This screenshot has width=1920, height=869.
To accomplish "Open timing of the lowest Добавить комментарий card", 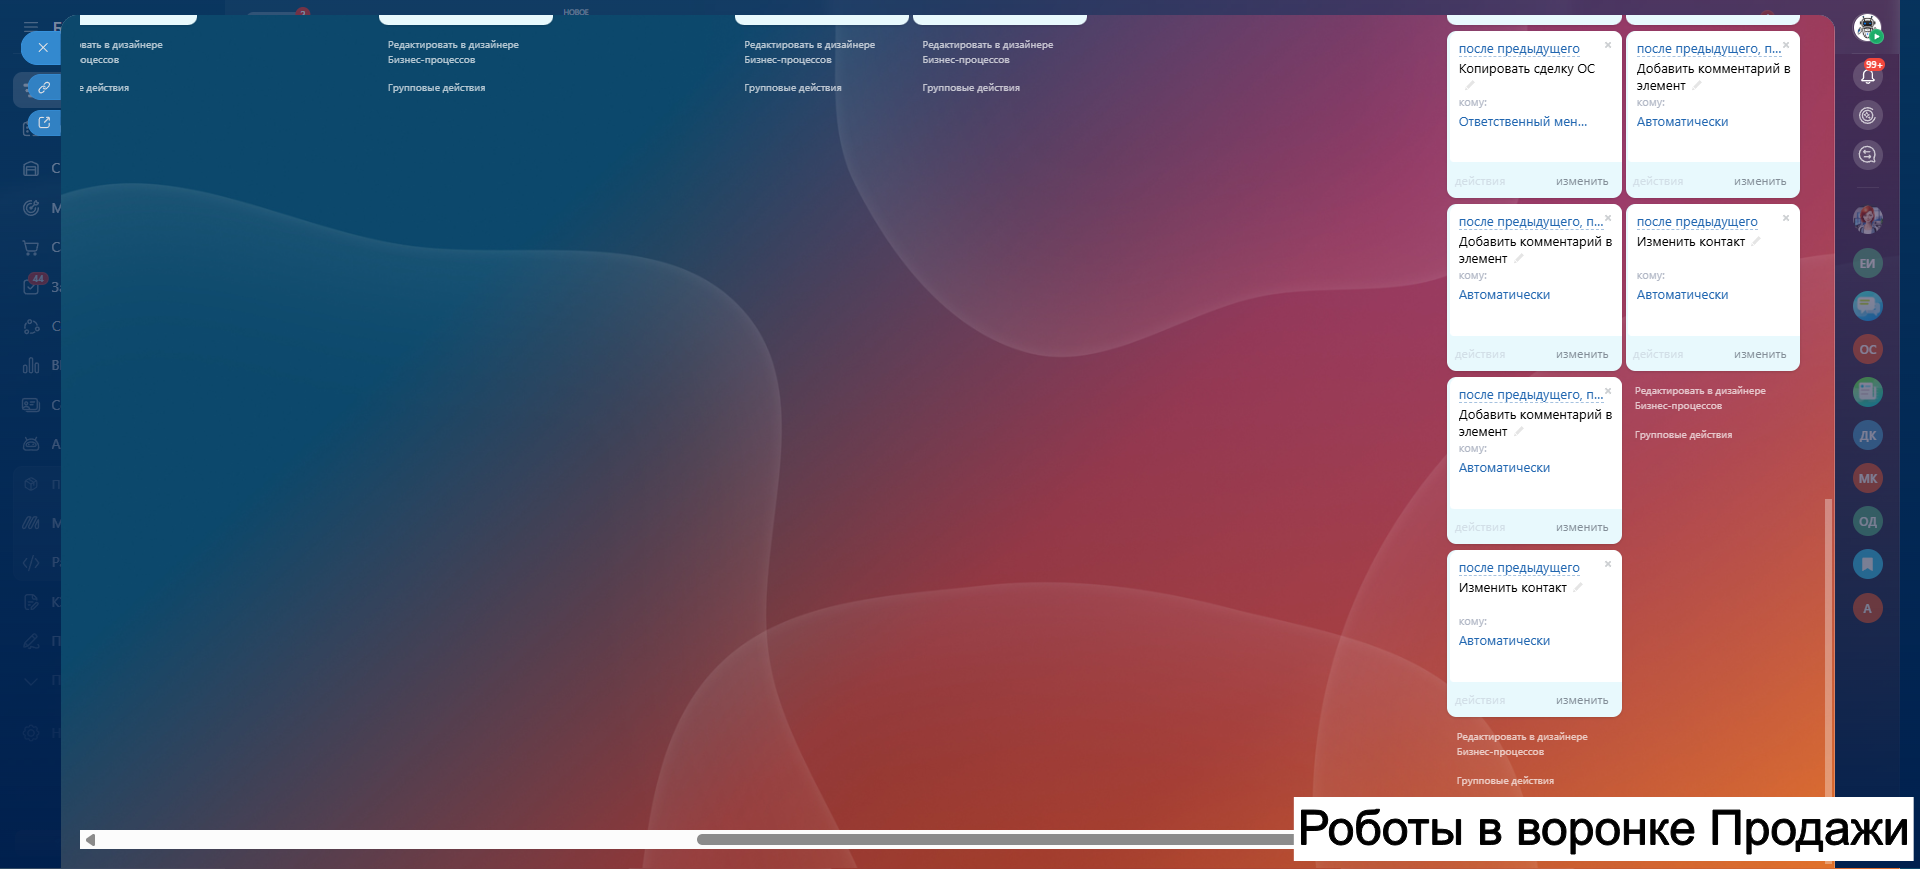I will tap(1530, 395).
